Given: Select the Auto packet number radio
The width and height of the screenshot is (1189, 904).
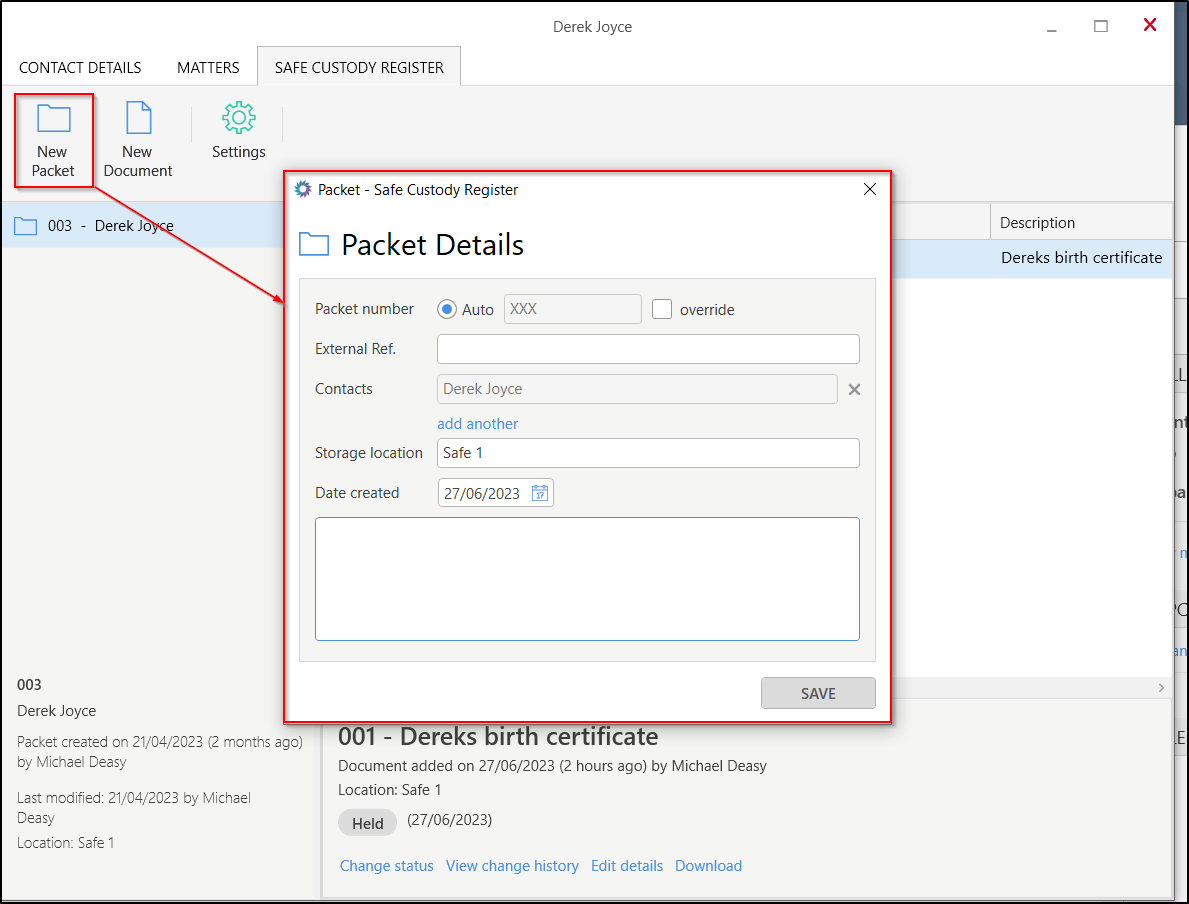Looking at the screenshot, I should click(447, 309).
